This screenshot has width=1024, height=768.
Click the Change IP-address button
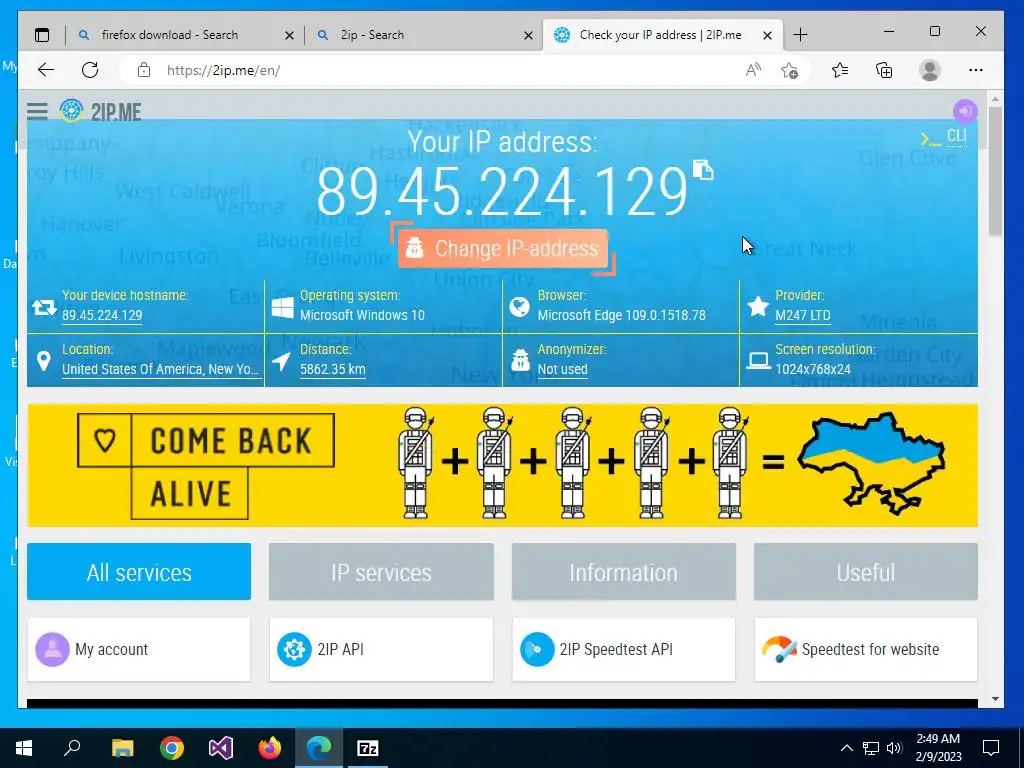(503, 248)
